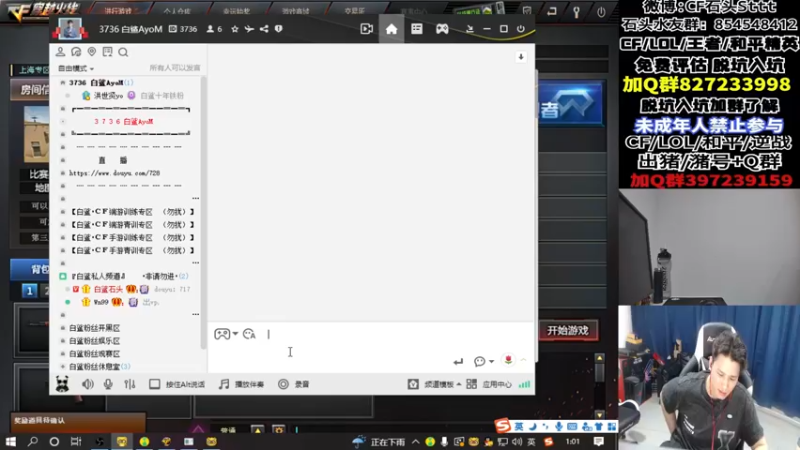This screenshot has width=800, height=450.
Task: Collapse the 白鲨私人频道 sub-channel
Action: pos(63,276)
